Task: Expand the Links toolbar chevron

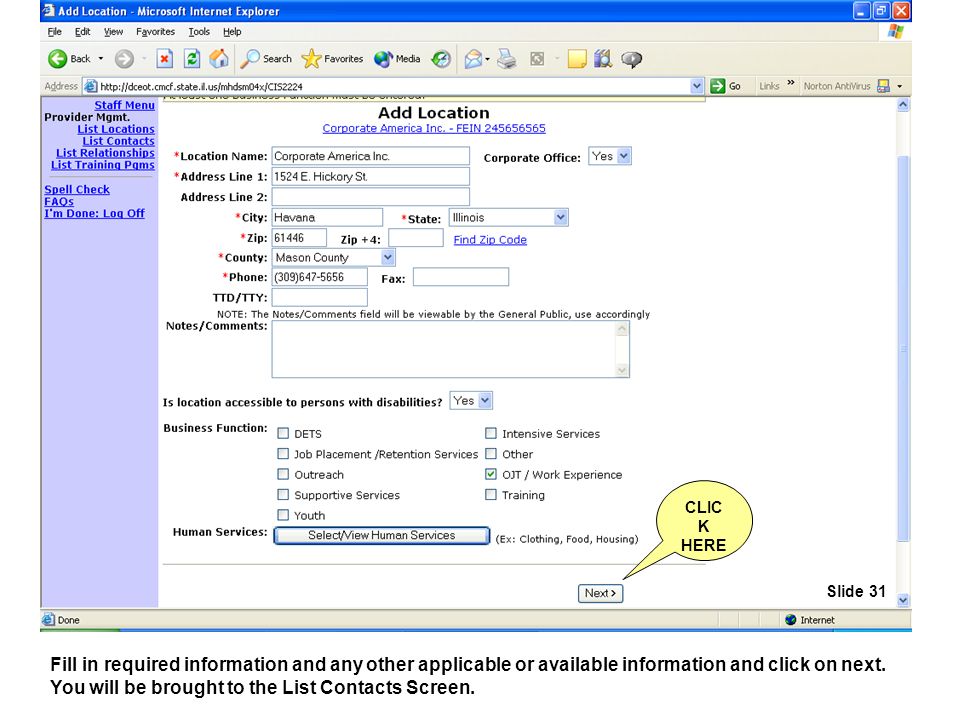Action: (x=790, y=83)
